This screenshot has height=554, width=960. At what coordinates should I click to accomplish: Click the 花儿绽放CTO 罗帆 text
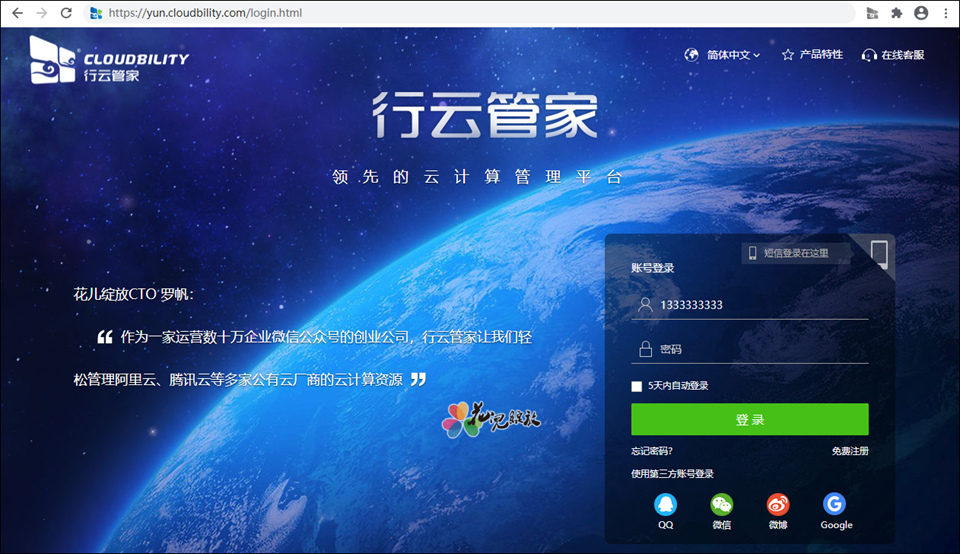tap(133, 294)
